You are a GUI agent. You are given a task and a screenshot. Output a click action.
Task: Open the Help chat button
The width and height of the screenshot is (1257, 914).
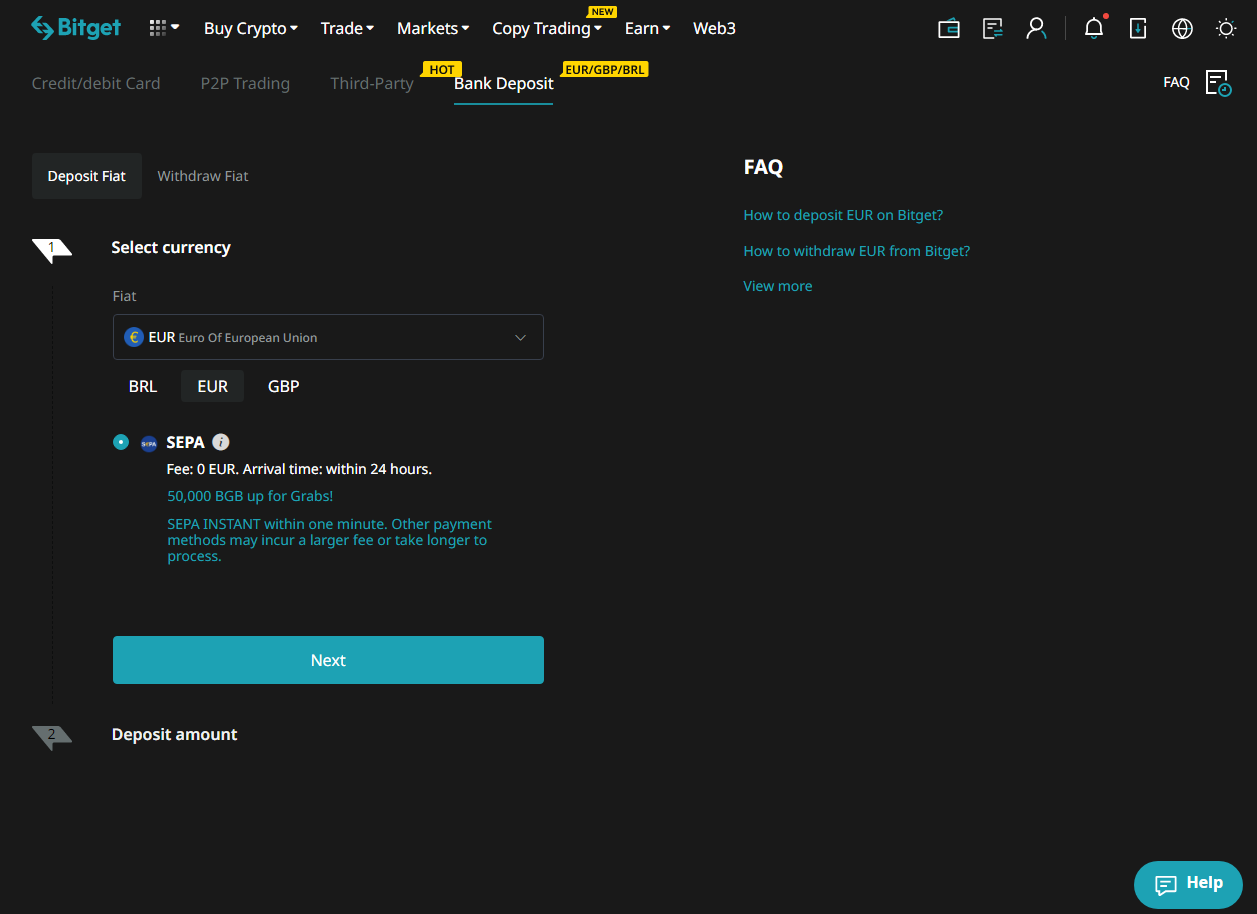click(x=1188, y=884)
